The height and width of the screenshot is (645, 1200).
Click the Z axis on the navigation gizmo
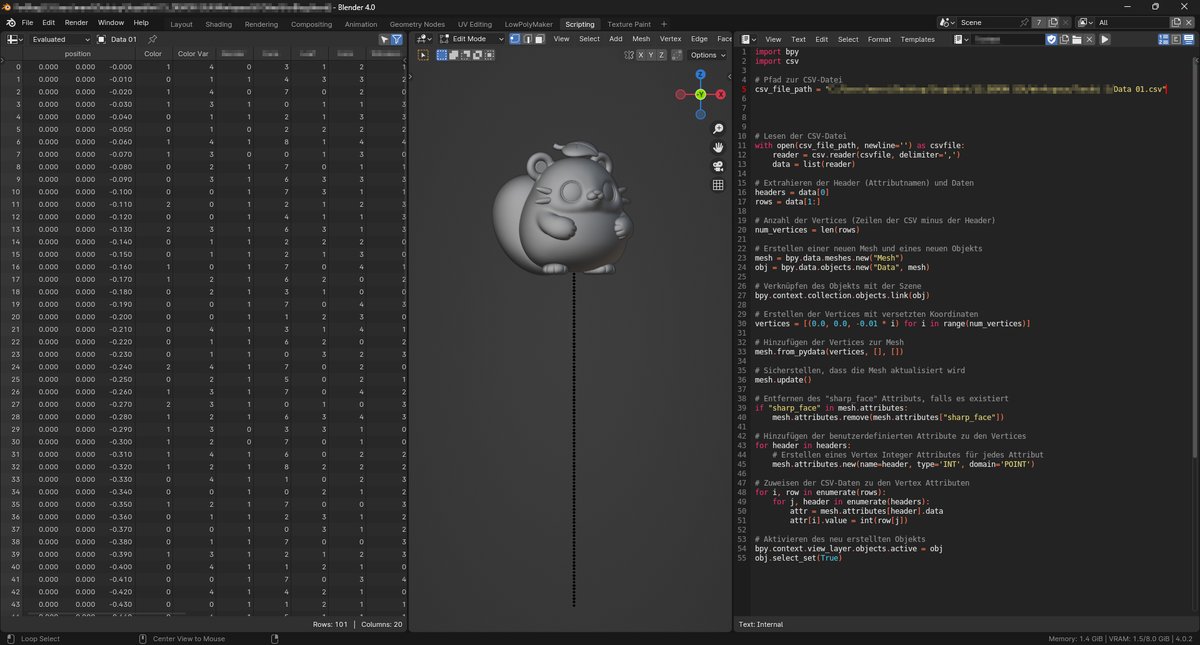click(701, 75)
